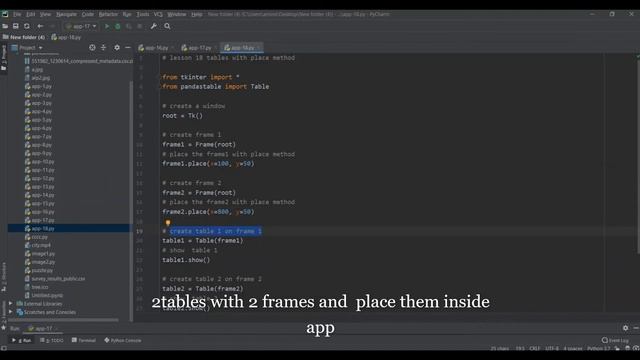Click the Event Log icon

[604, 340]
